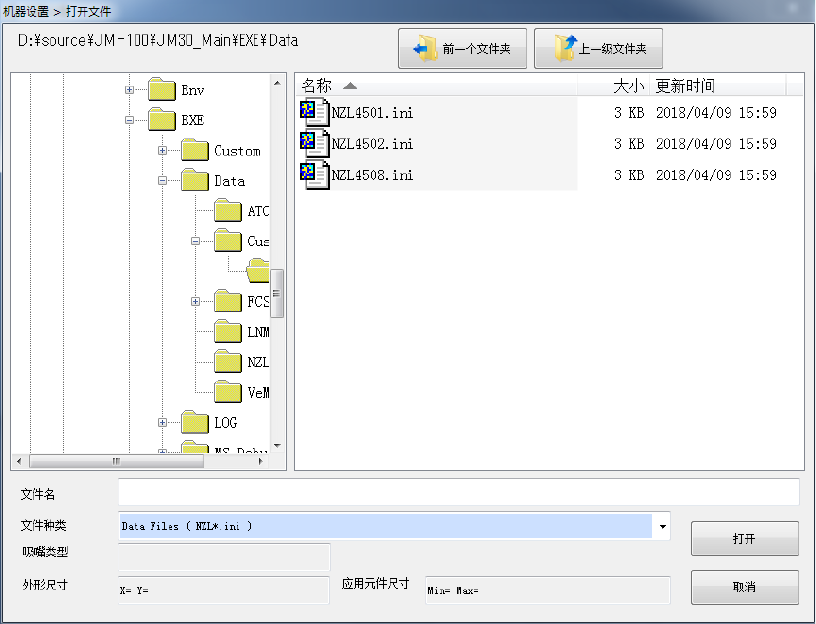Select the ATC folder icon
The image size is (816, 624).
(x=228, y=210)
